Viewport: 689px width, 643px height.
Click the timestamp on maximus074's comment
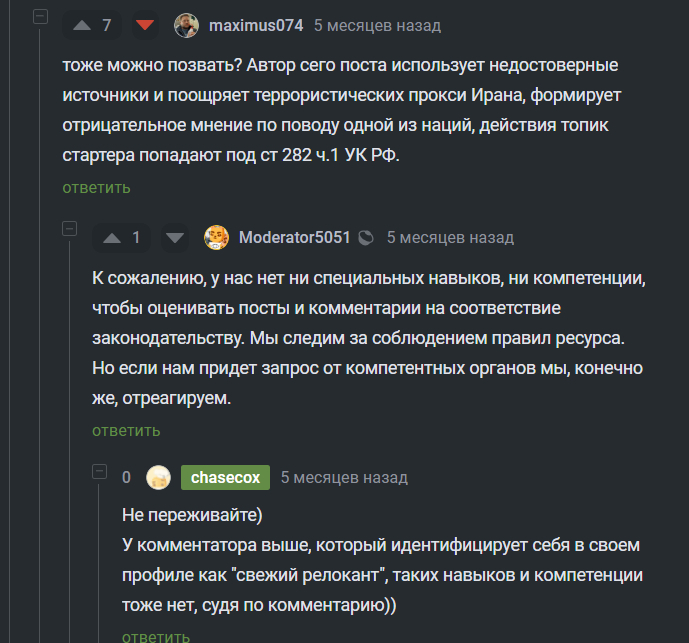377,25
